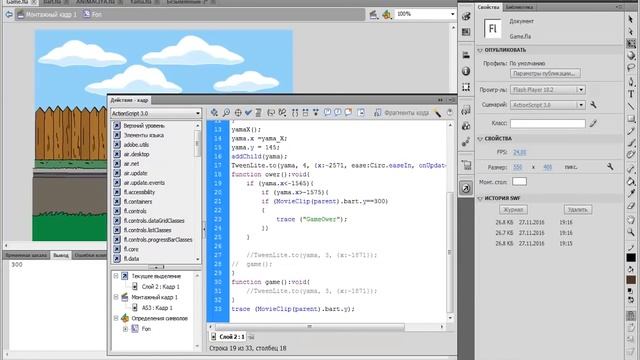This screenshot has height=360, width=640.
Task: Select the Subselection tool
Action: pyautogui.click(x=631, y=31)
